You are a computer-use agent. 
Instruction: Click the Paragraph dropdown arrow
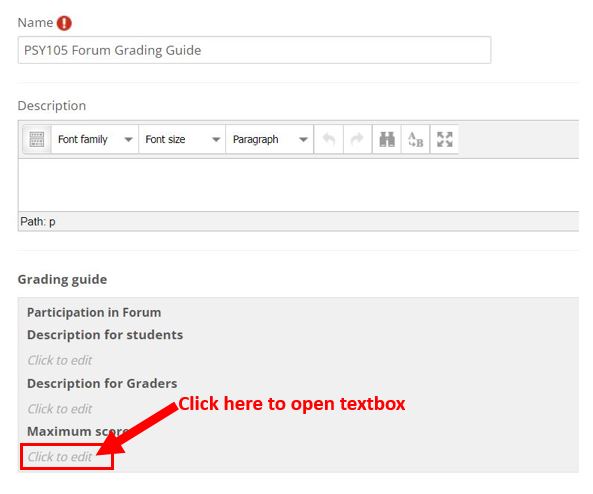(303, 140)
